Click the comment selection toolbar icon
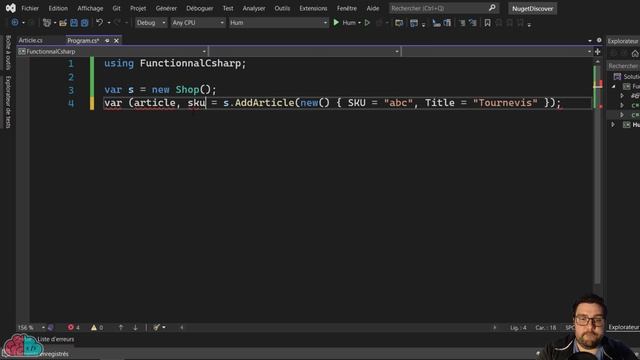 point(462,23)
